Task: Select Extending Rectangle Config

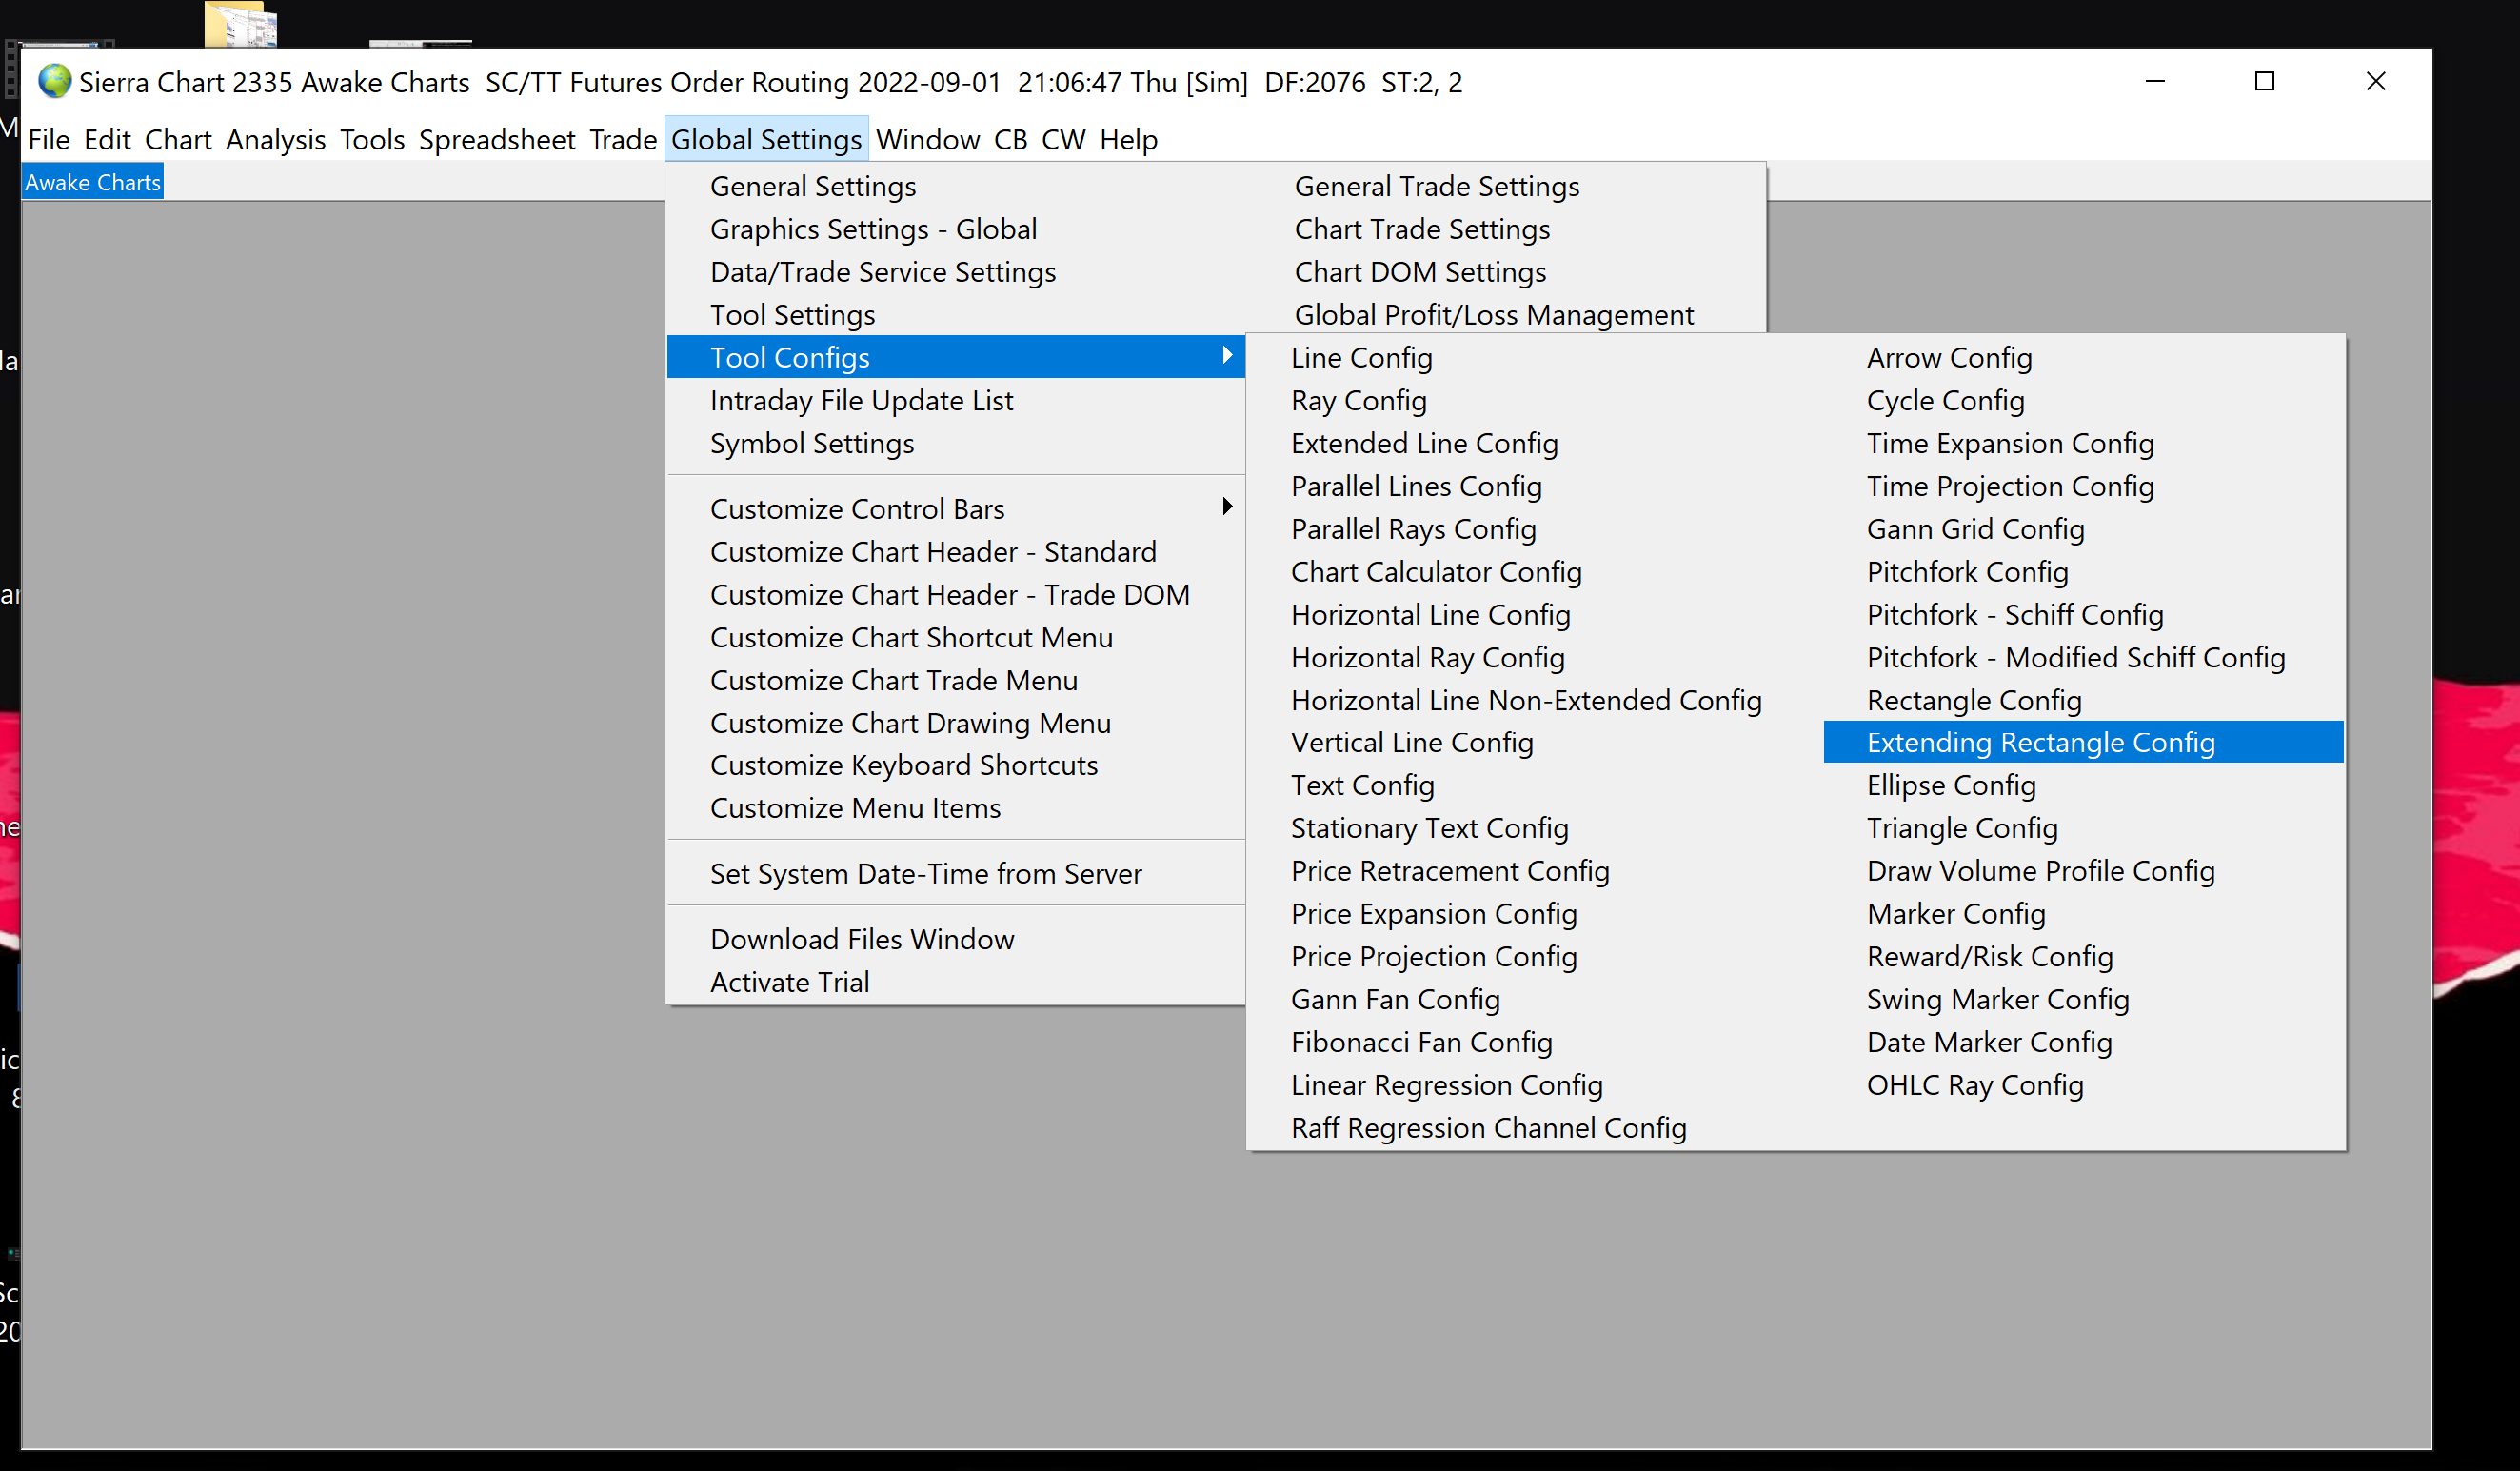Action: coord(2040,742)
